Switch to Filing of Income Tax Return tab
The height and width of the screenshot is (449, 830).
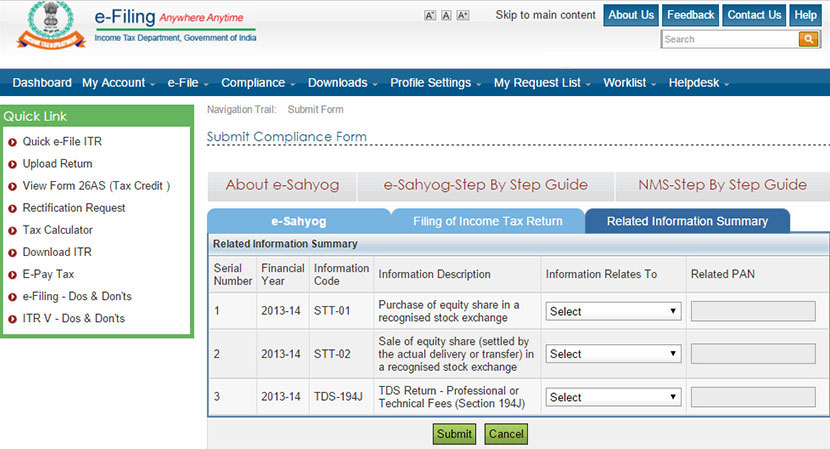click(488, 221)
